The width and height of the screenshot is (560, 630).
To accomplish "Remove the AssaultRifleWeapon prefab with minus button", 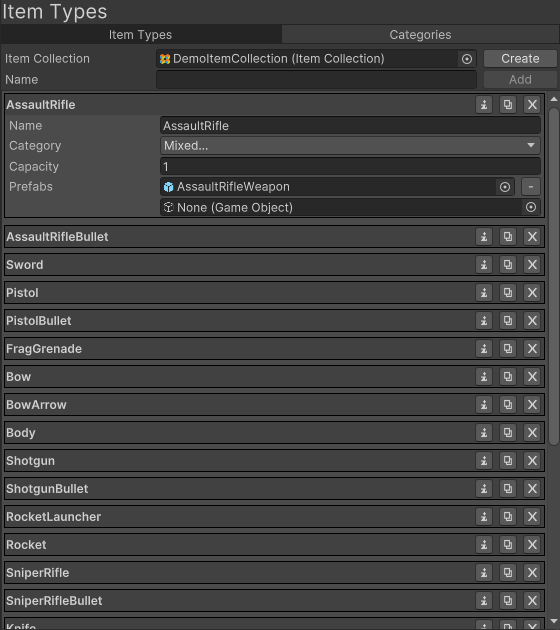I will [531, 187].
